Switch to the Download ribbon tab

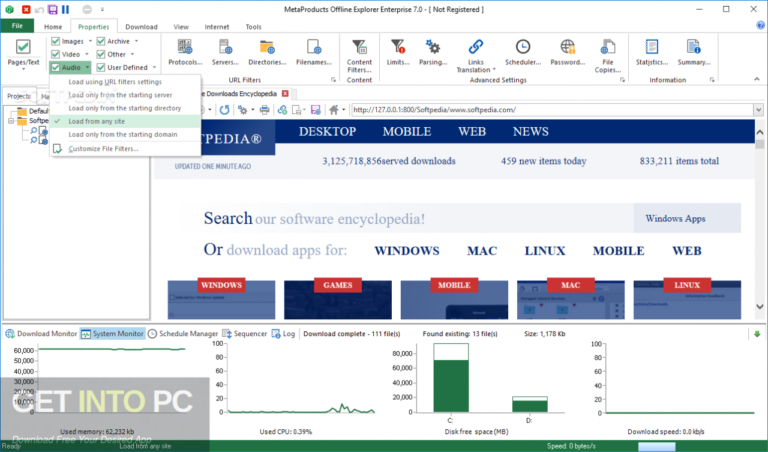click(141, 27)
